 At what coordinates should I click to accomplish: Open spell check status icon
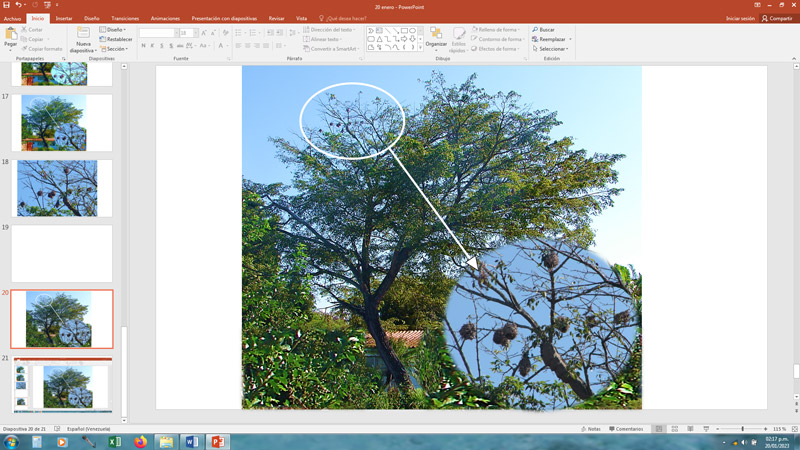(57, 429)
